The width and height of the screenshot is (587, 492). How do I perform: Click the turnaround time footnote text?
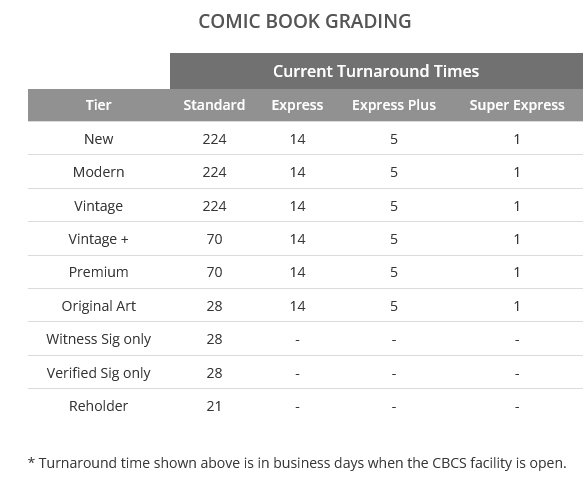coord(297,463)
